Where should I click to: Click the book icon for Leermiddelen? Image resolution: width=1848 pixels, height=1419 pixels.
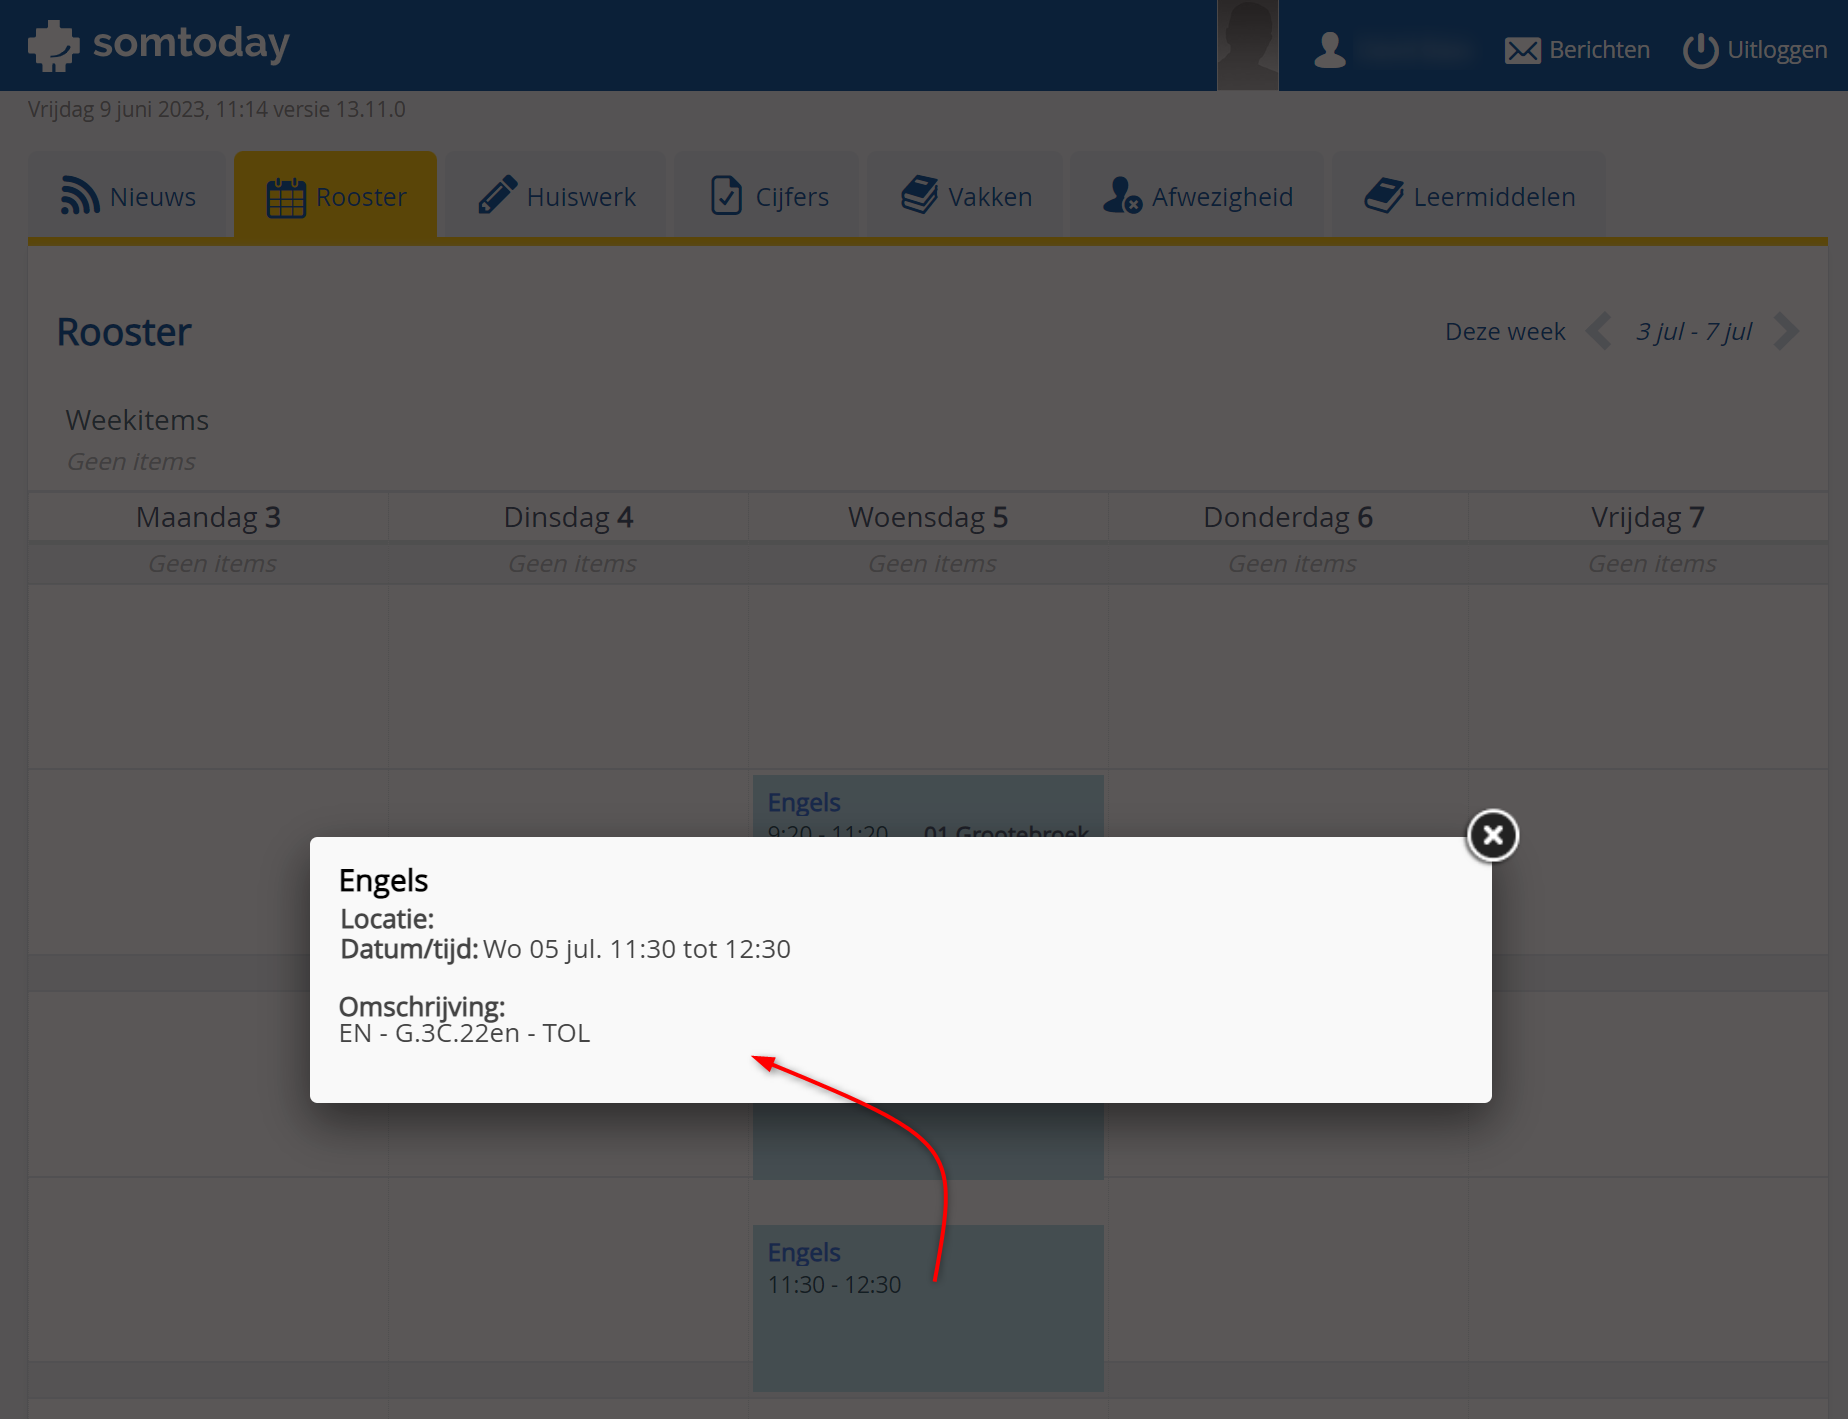pyautogui.click(x=1384, y=195)
